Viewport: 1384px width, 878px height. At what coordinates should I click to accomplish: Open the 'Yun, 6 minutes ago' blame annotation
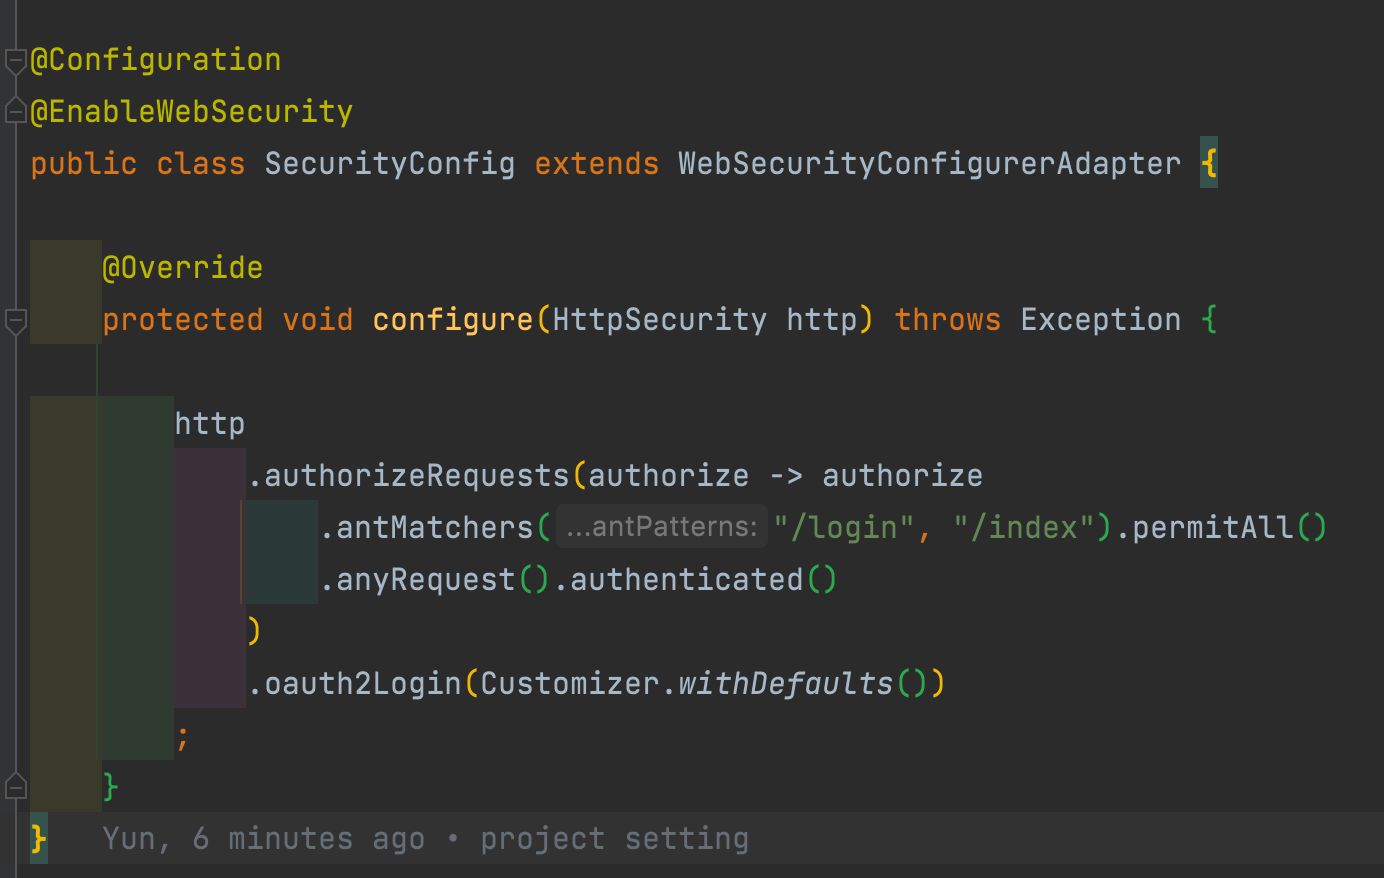[x=425, y=838]
